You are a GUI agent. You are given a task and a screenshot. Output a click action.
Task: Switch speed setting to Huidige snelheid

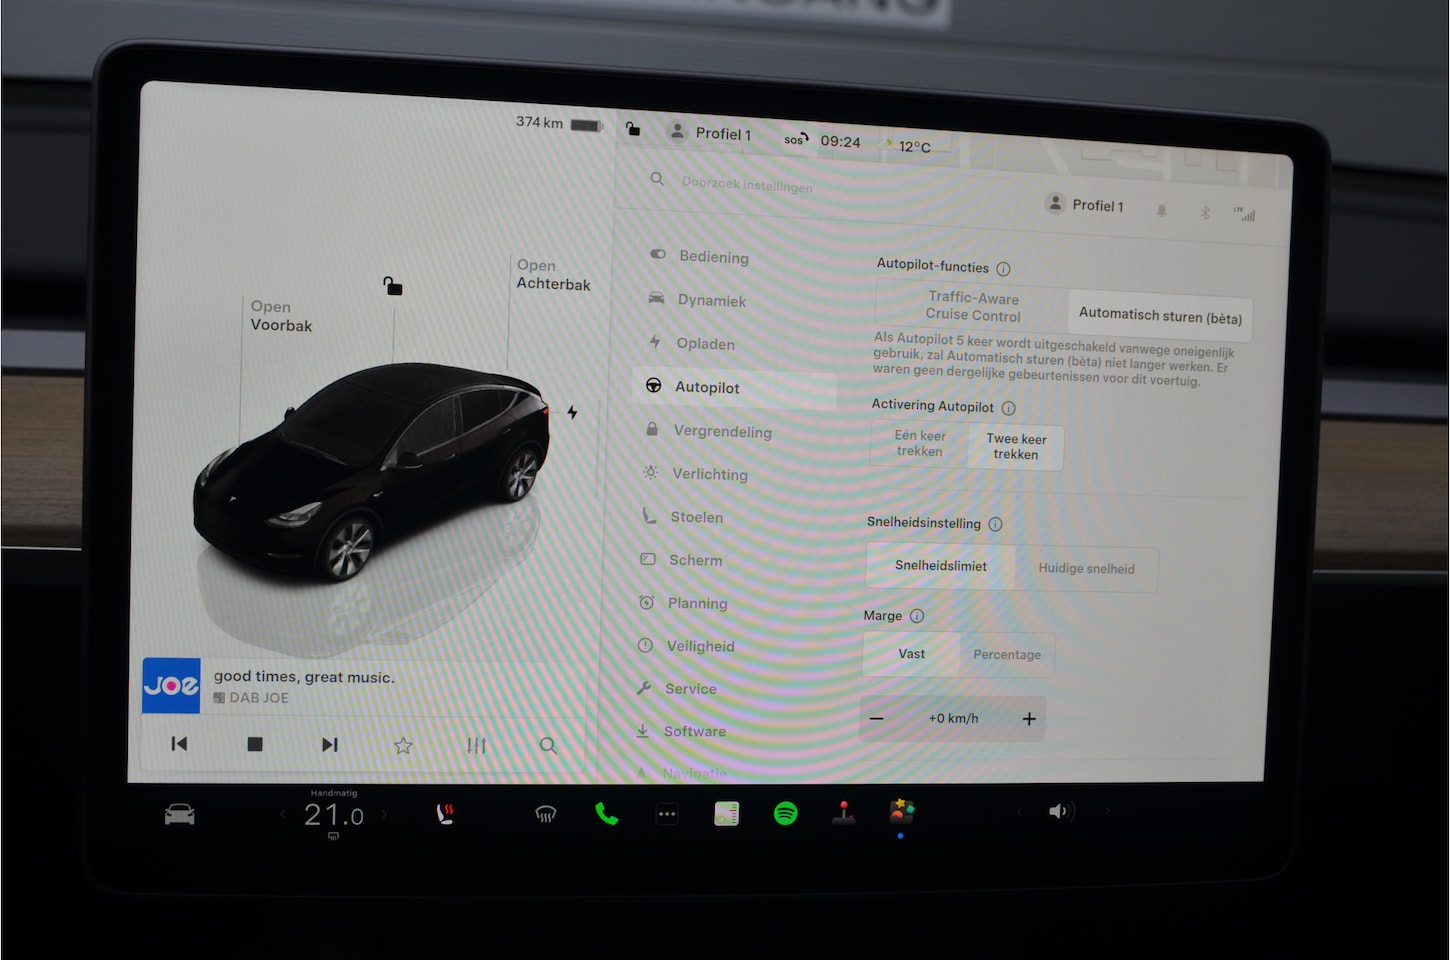click(x=1086, y=568)
